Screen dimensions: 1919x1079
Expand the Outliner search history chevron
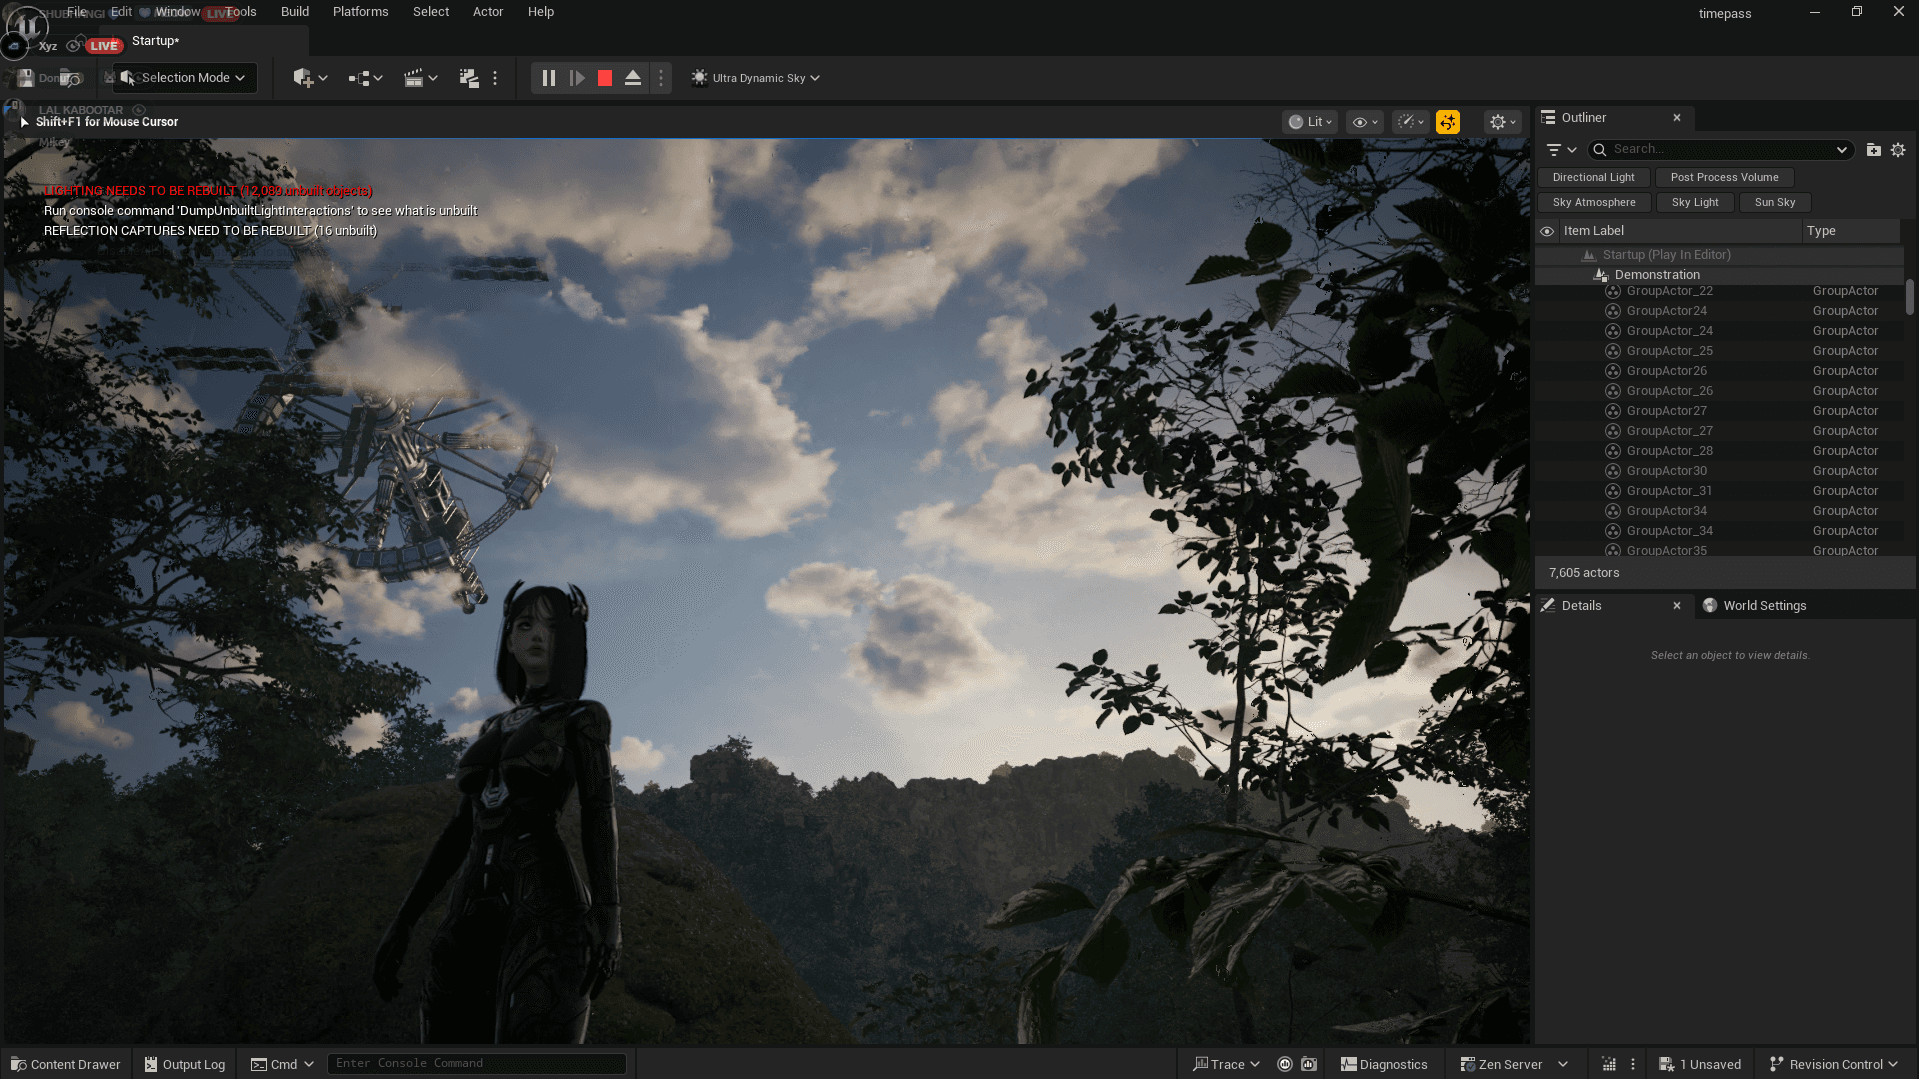tap(1842, 150)
